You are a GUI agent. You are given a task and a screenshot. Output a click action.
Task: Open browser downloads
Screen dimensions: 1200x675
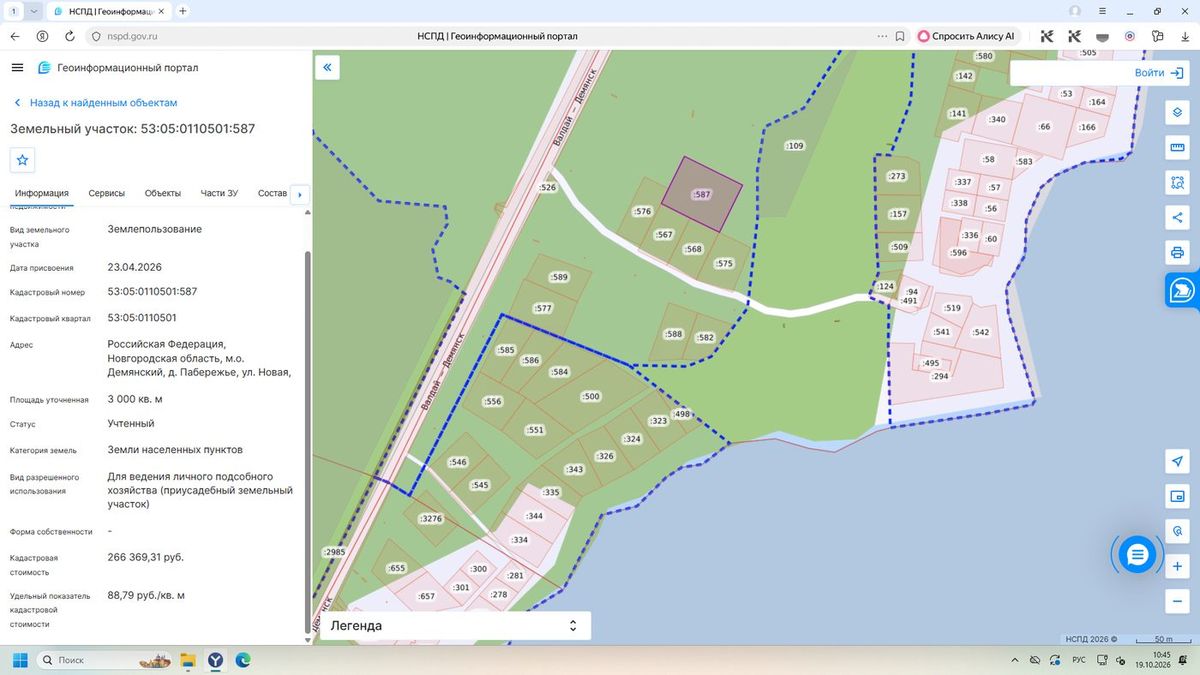(x=1185, y=36)
